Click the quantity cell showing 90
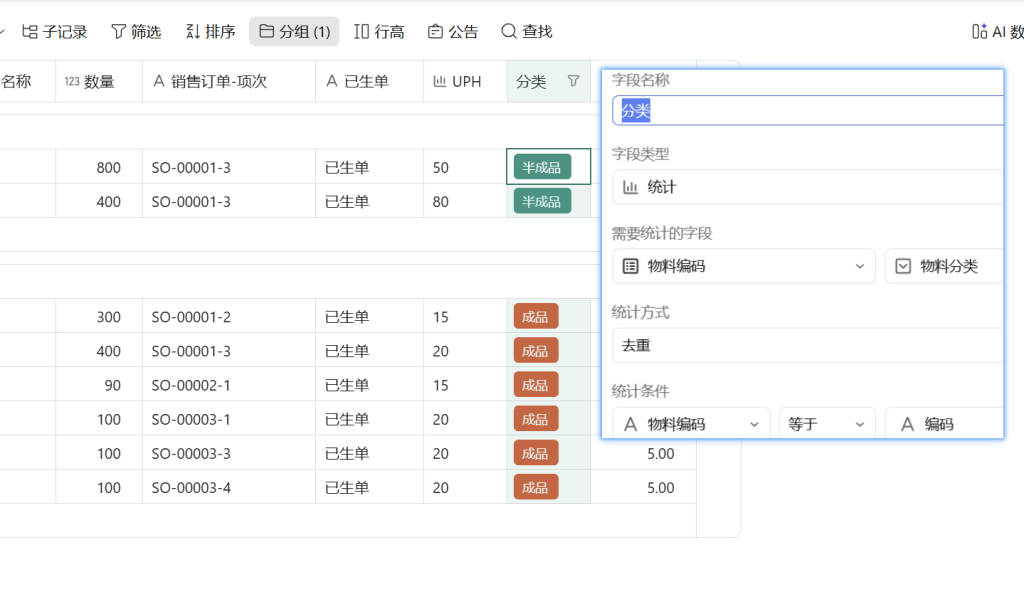Viewport: 1024px width, 604px height. point(99,385)
